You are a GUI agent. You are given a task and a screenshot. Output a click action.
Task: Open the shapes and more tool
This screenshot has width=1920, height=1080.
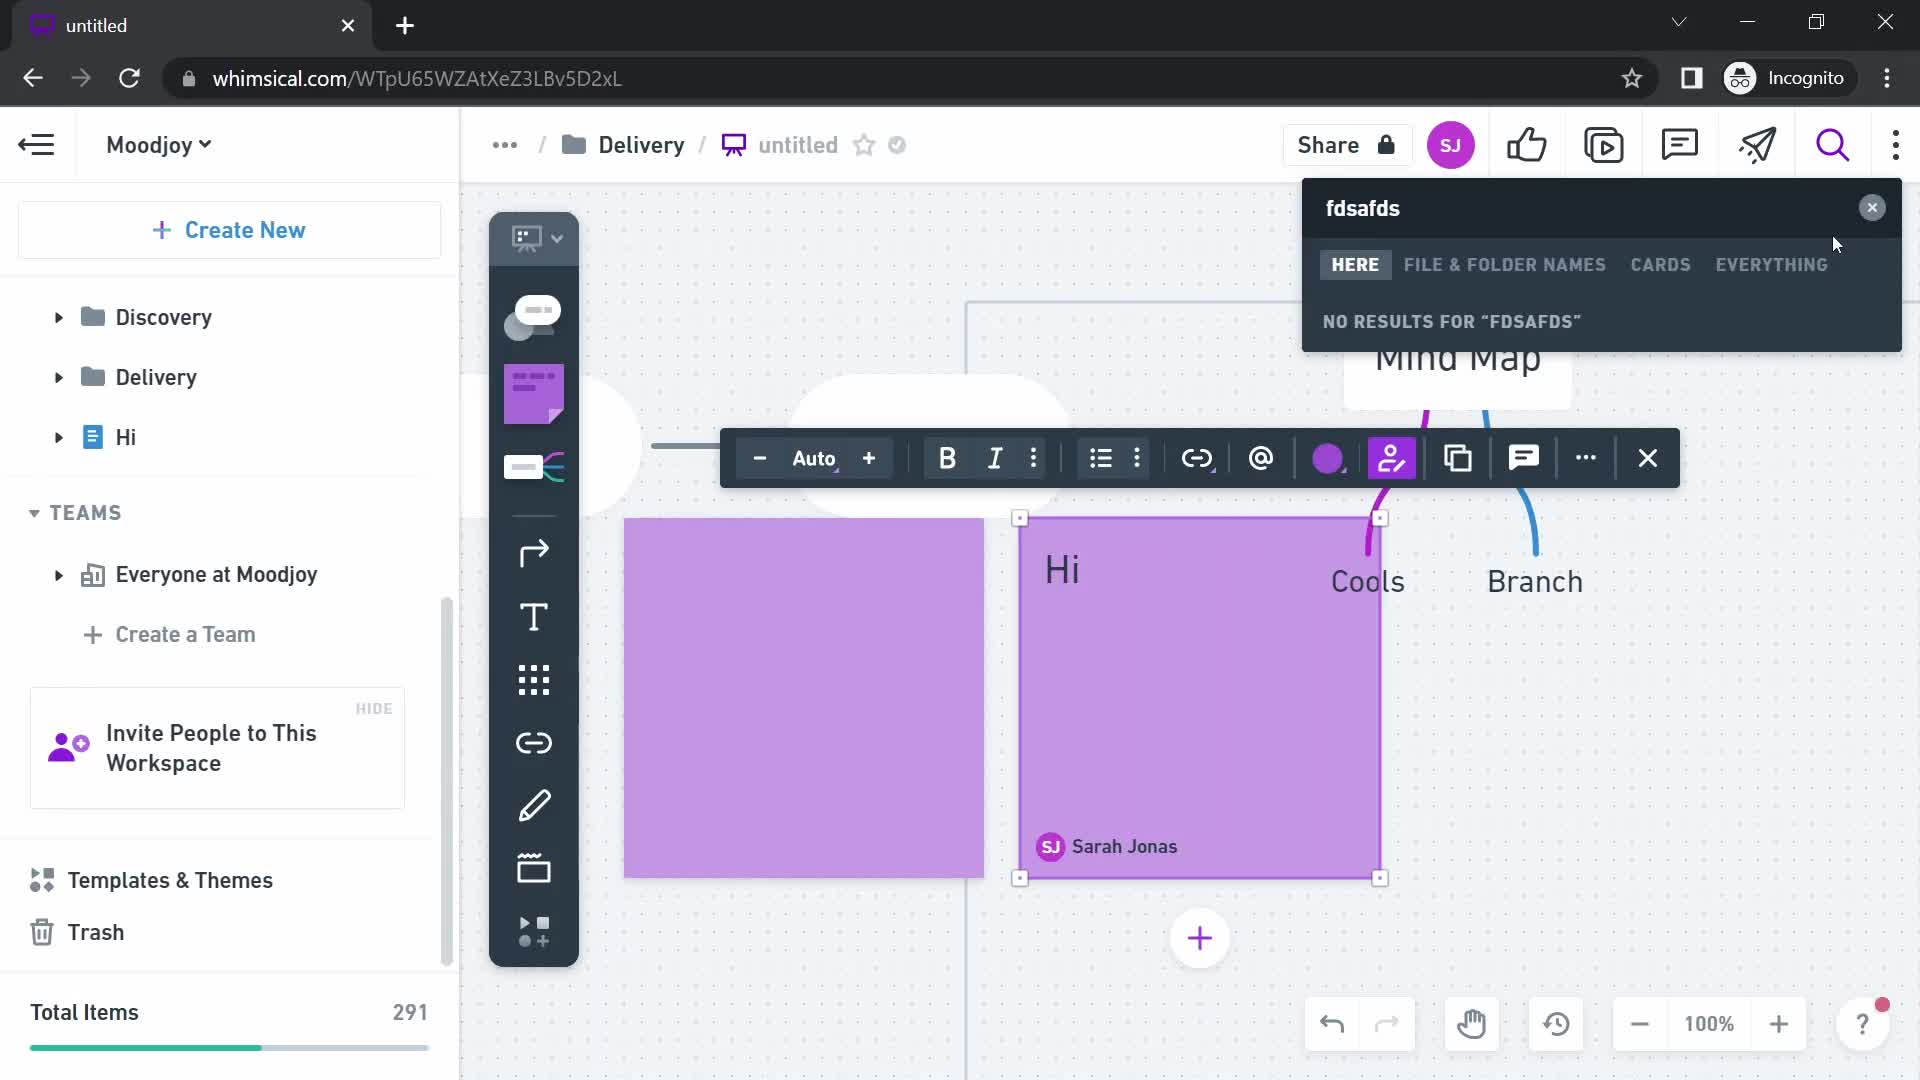534,931
